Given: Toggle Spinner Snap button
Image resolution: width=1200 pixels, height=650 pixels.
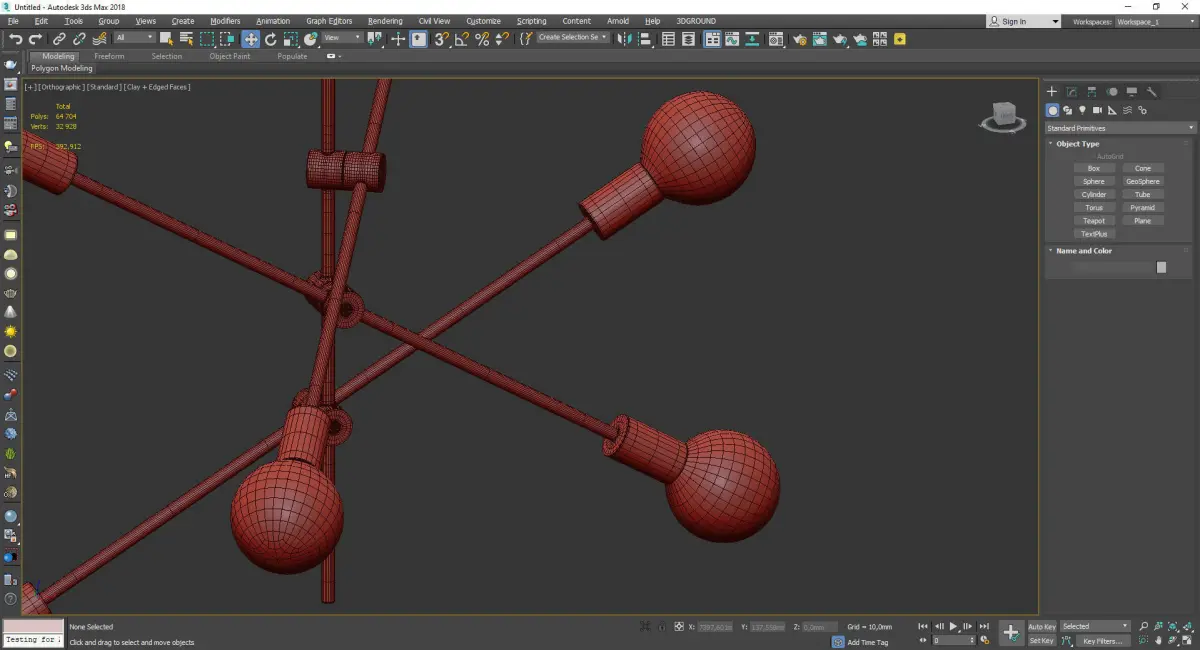Looking at the screenshot, I should pyautogui.click(x=502, y=38).
